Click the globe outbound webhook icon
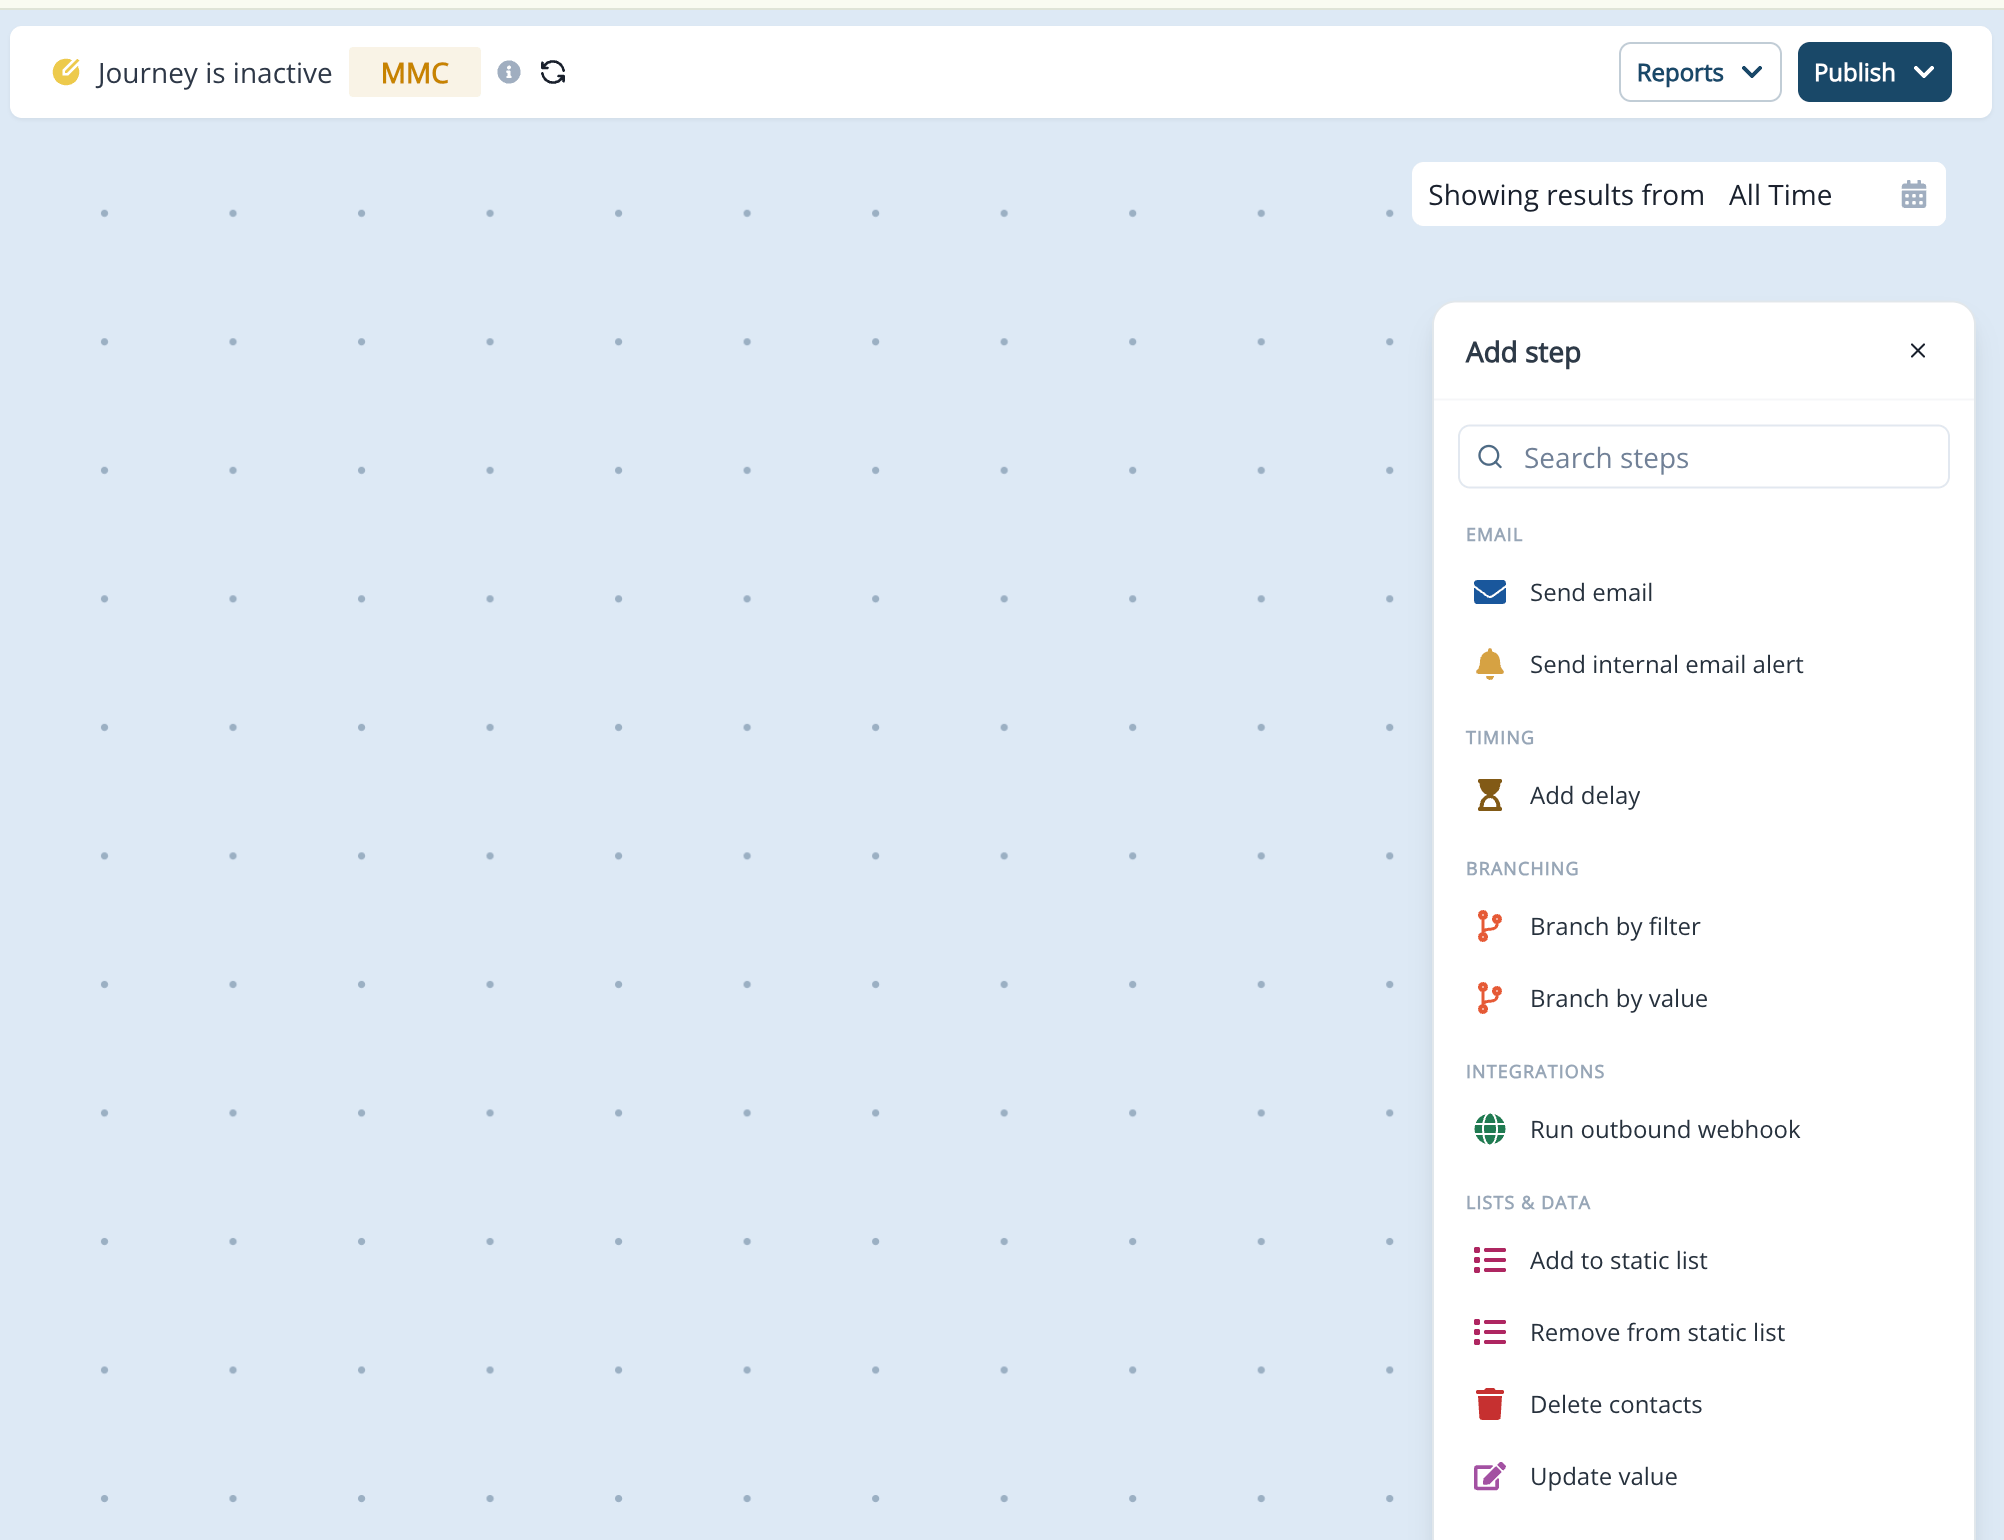 pyautogui.click(x=1490, y=1129)
